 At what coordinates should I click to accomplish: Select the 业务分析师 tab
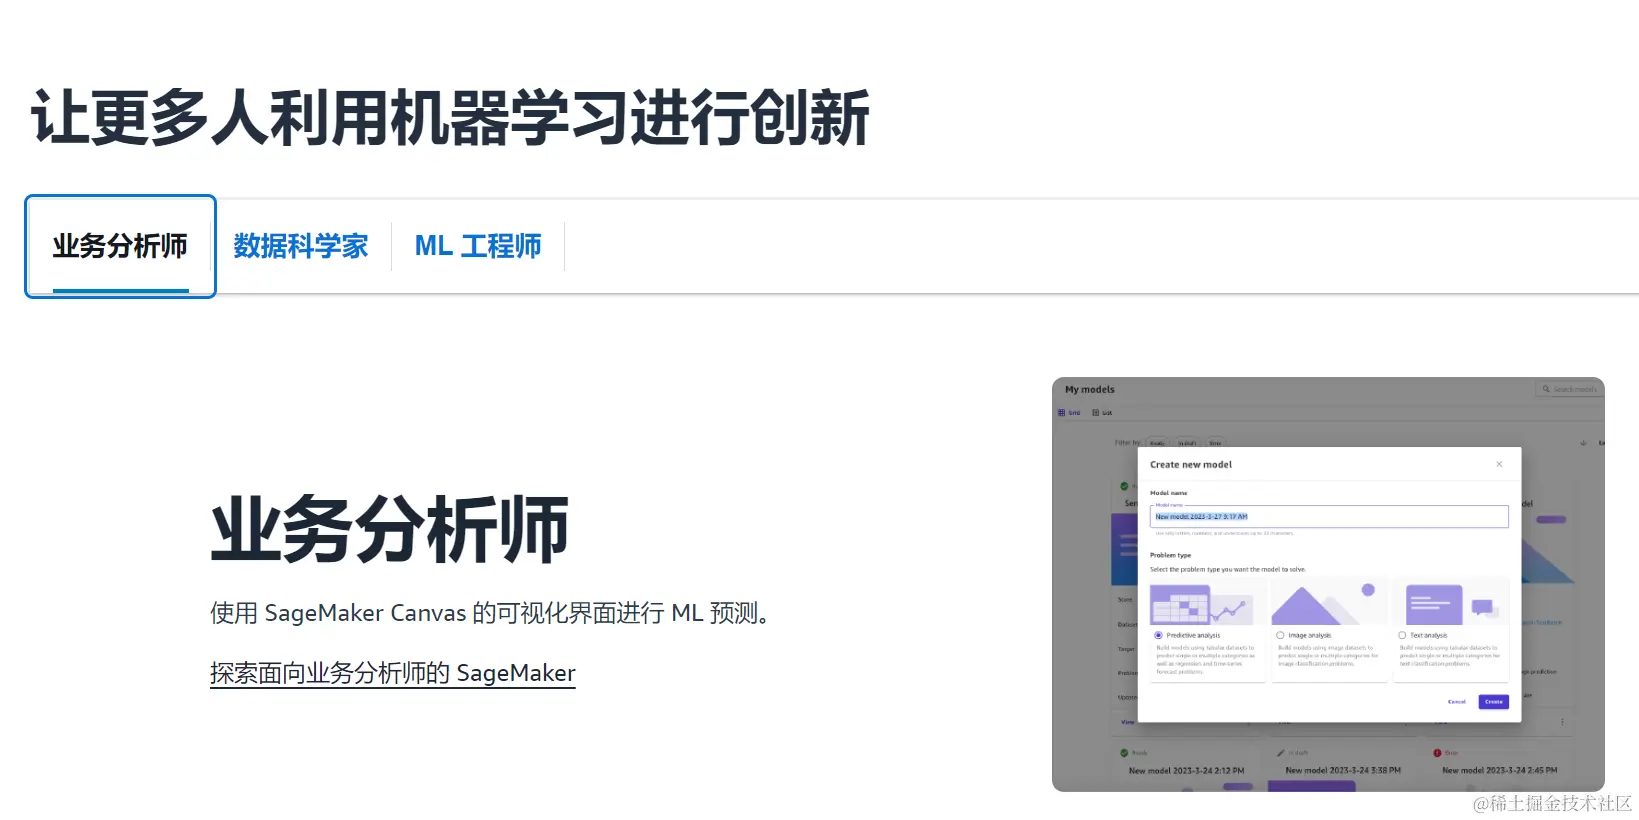120,246
